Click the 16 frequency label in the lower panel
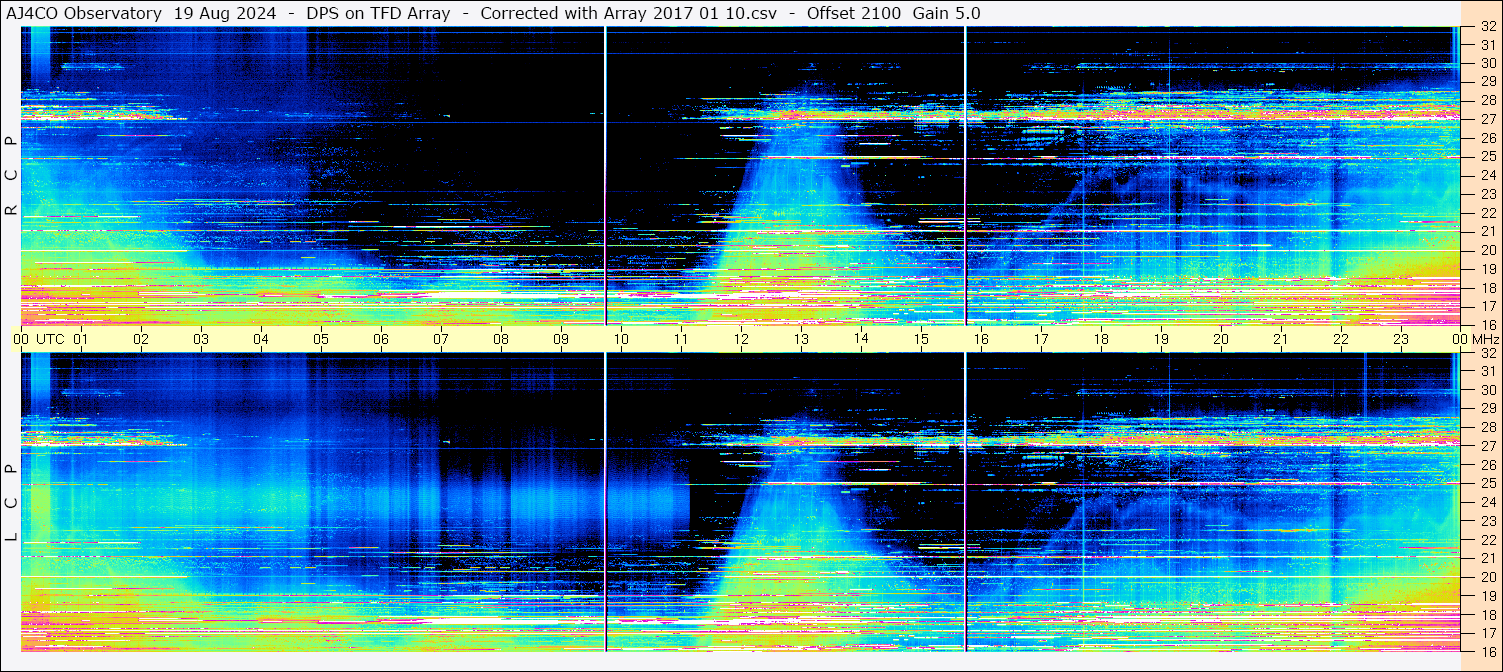Image resolution: width=1503 pixels, height=672 pixels. click(x=1487, y=651)
